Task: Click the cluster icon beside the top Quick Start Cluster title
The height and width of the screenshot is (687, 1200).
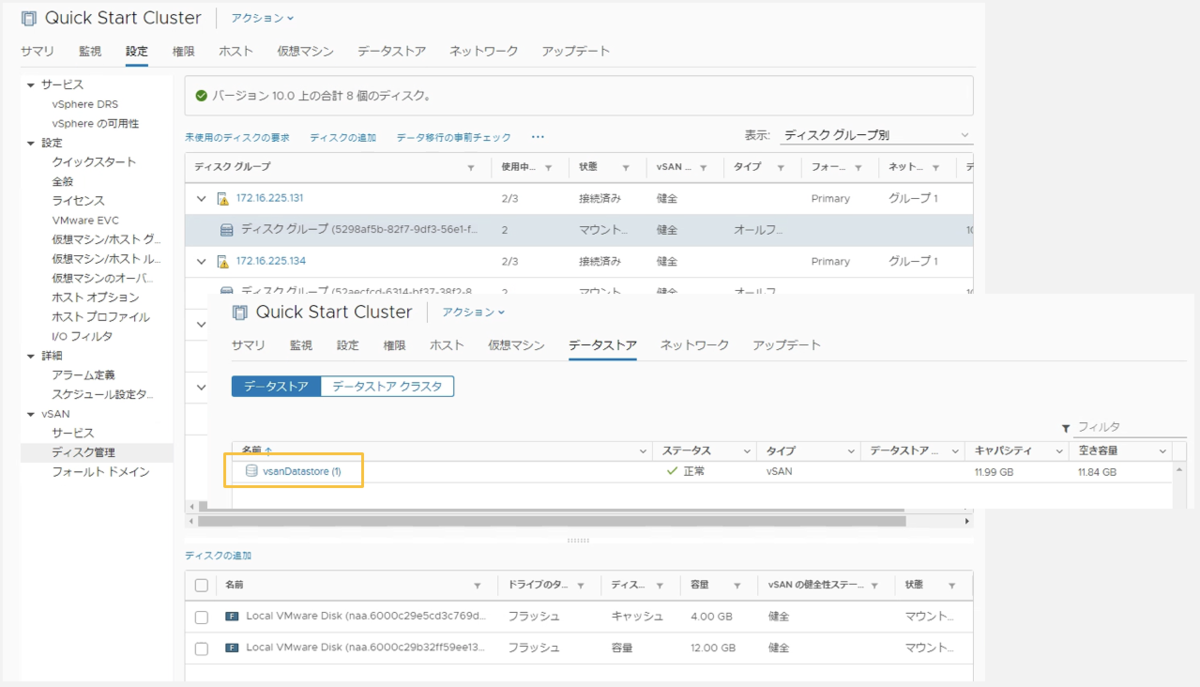Action: pos(29,18)
